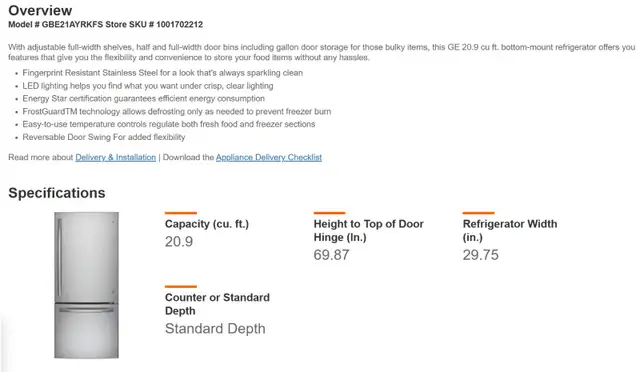Click the Counter or Standard Depth label
The image size is (640, 372).
click(217, 304)
